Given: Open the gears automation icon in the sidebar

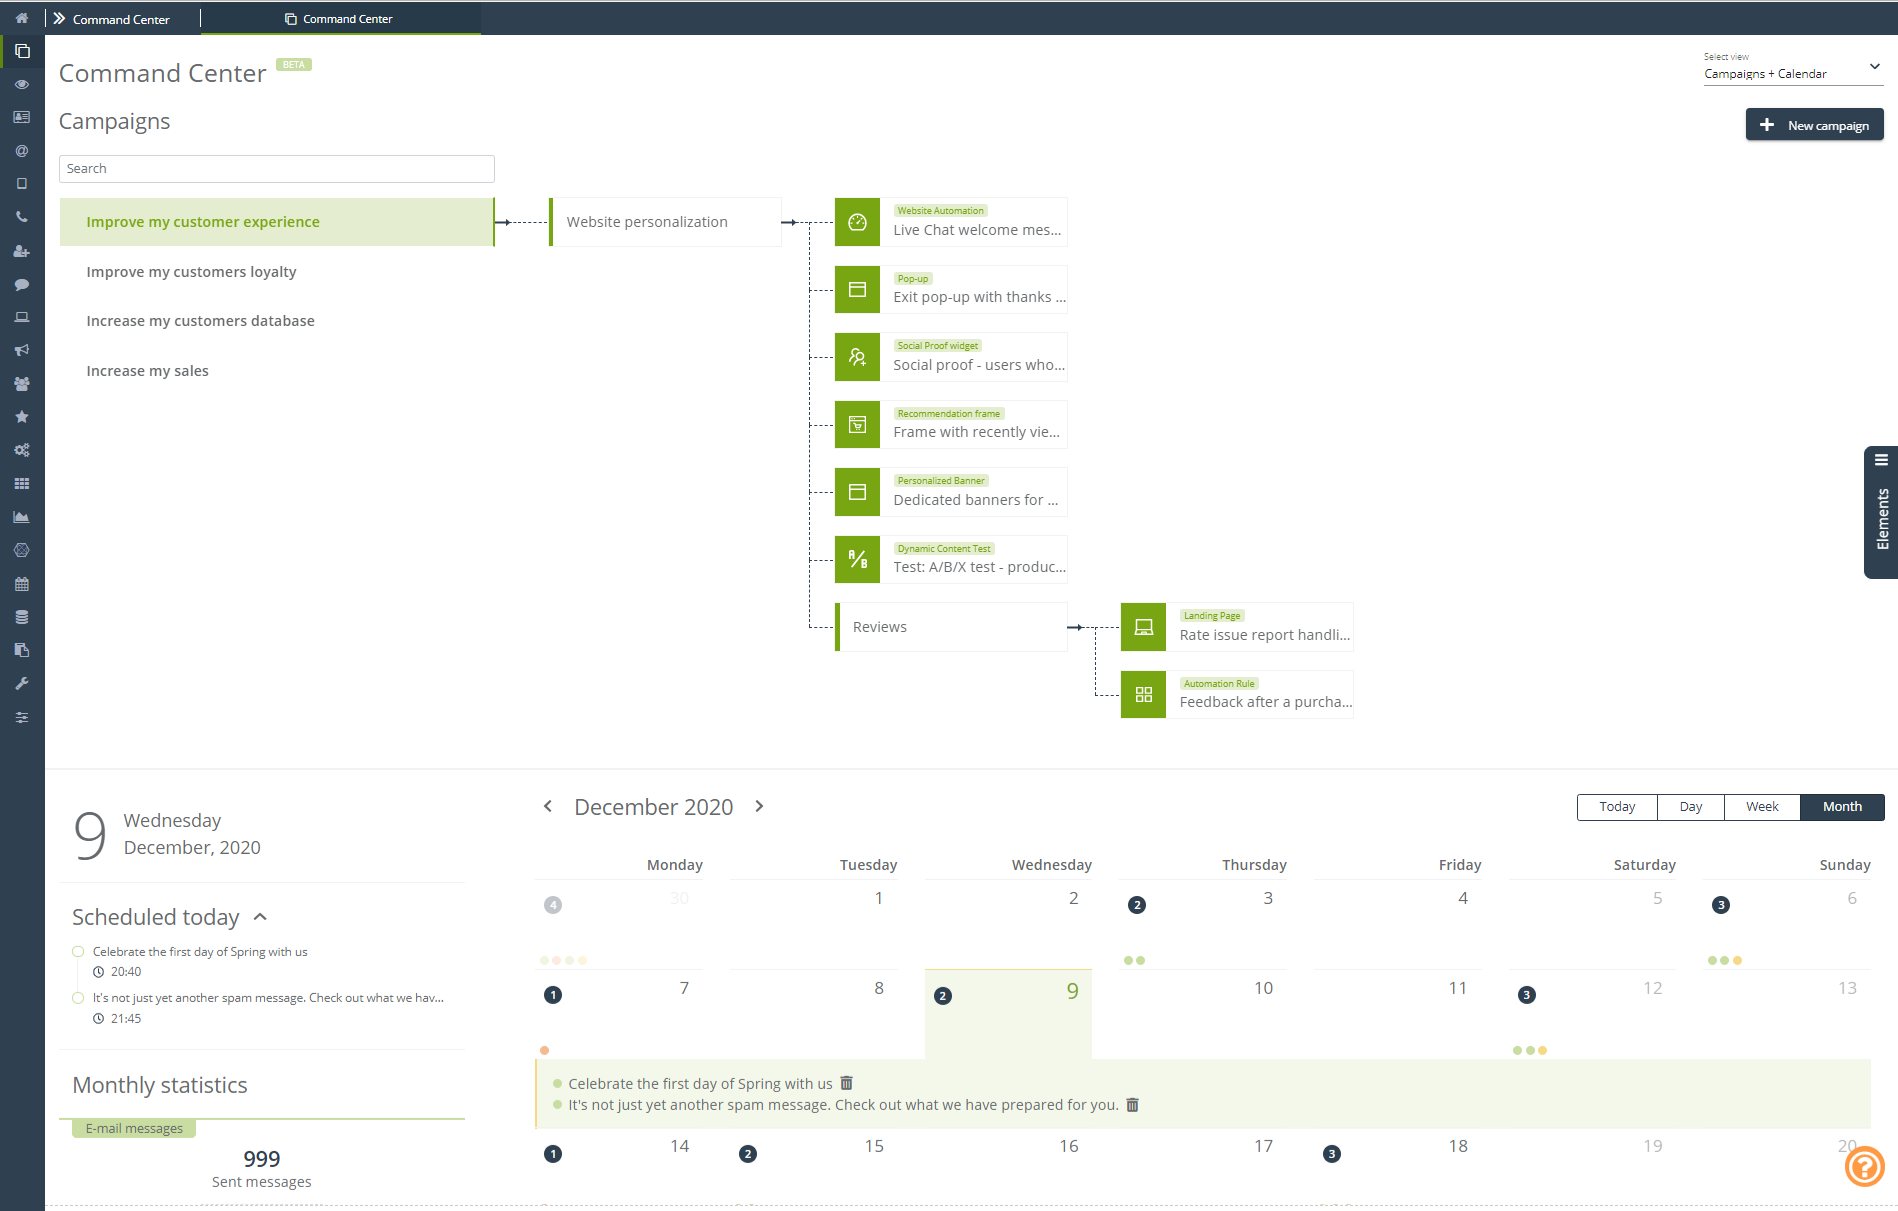Looking at the screenshot, I should pos(22,450).
